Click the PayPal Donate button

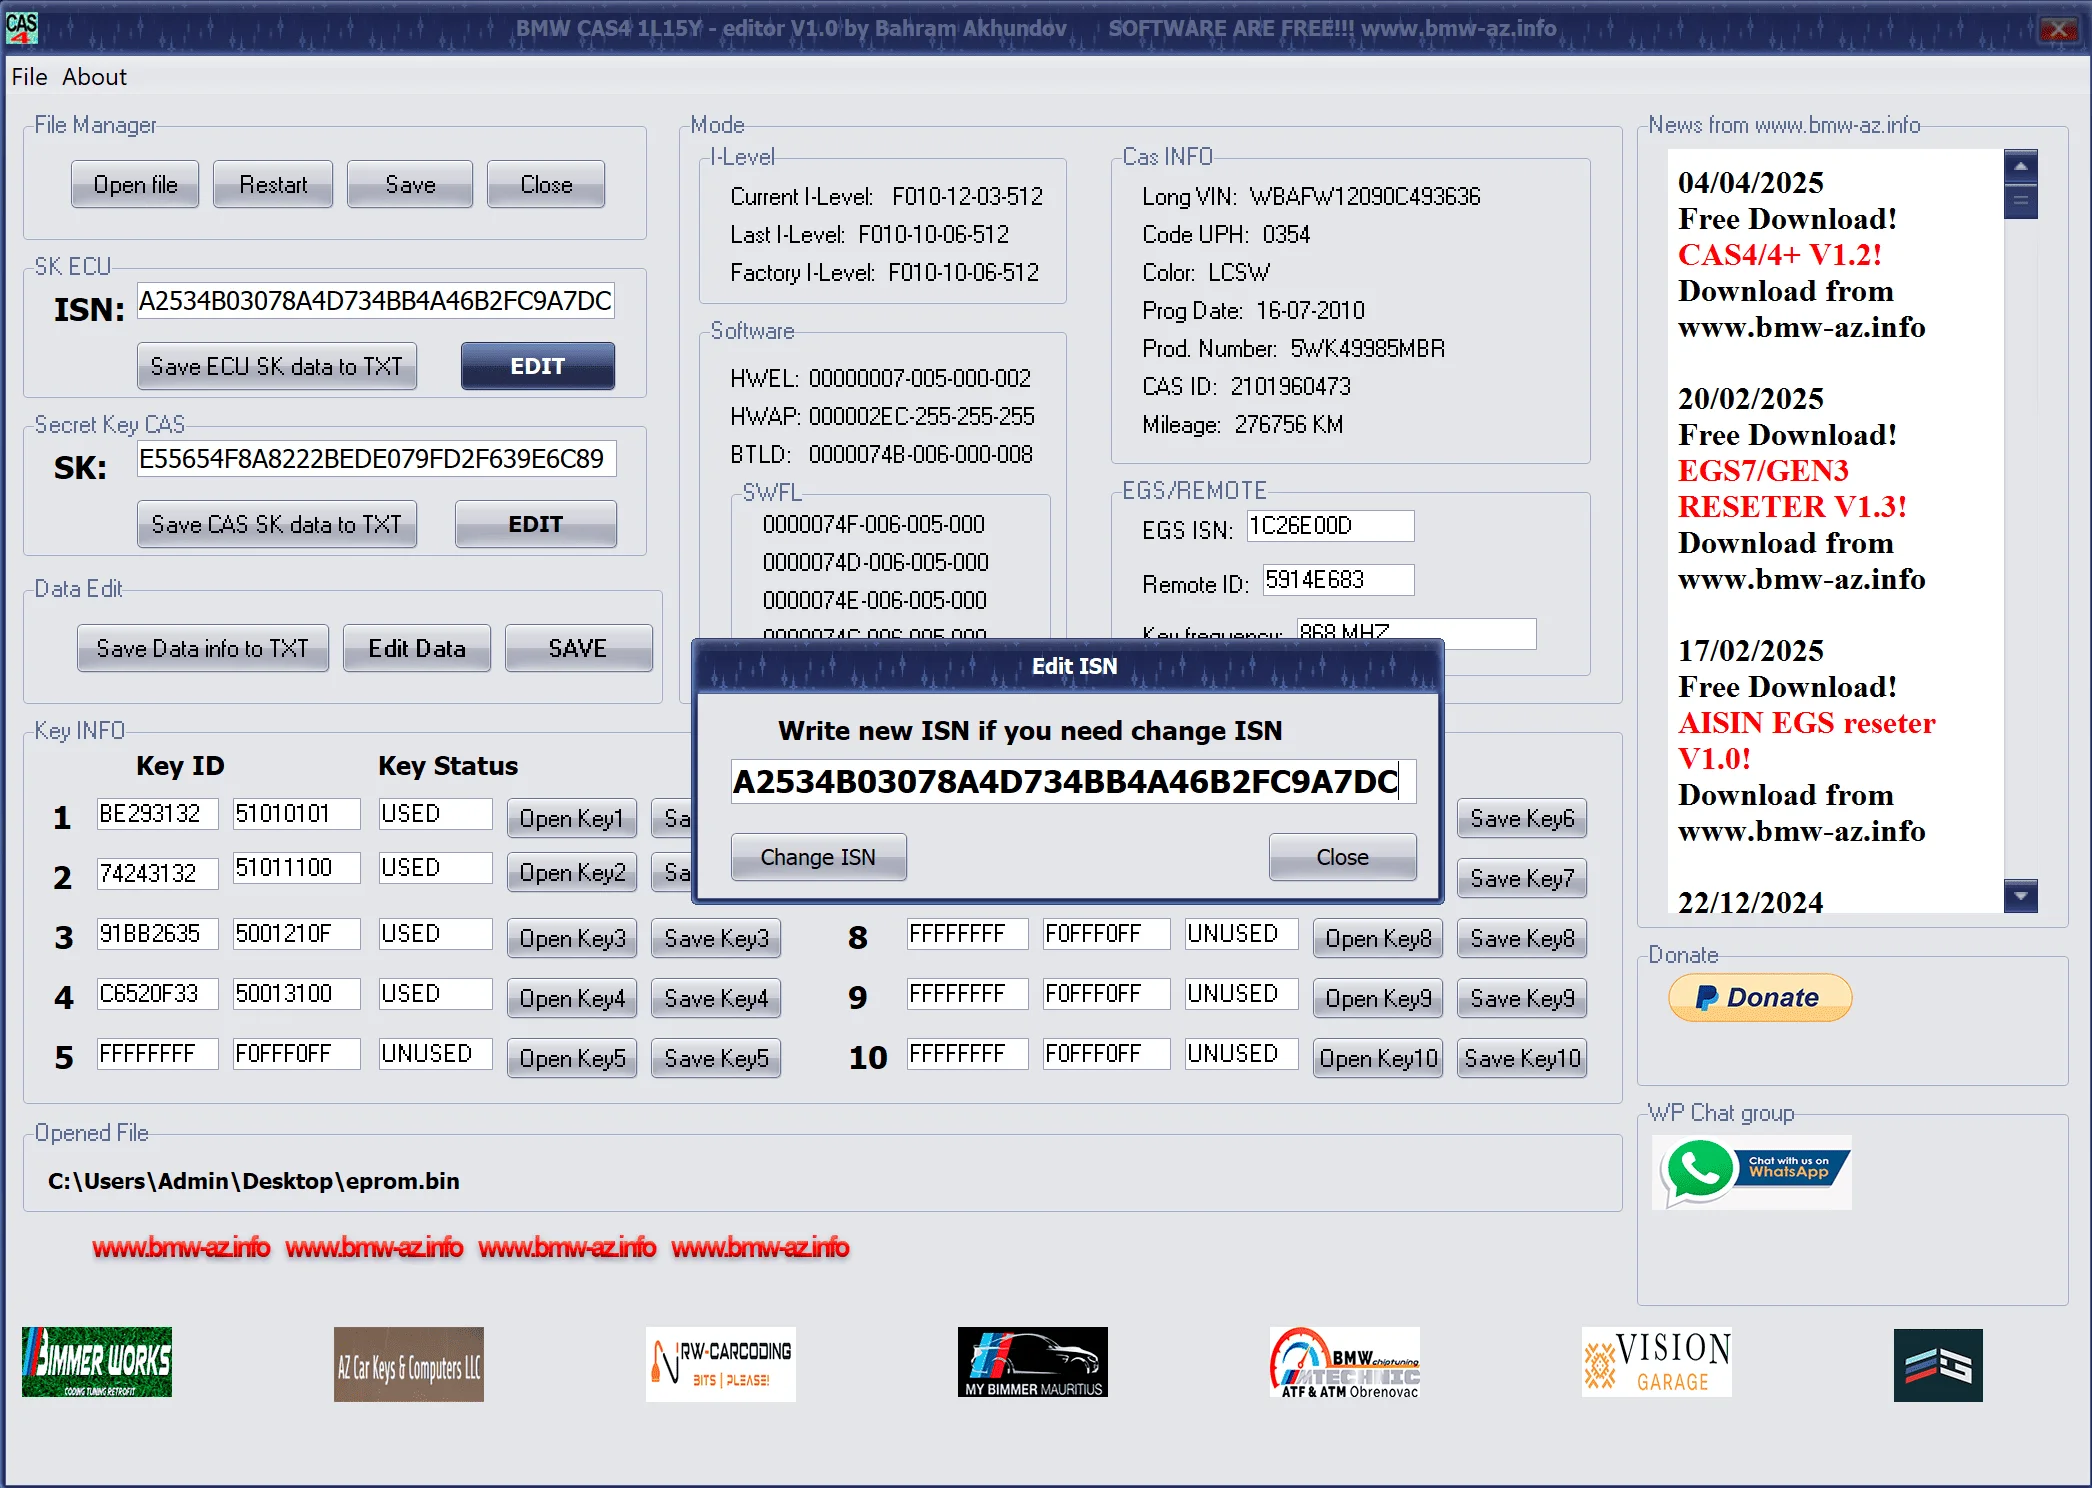[1760, 997]
